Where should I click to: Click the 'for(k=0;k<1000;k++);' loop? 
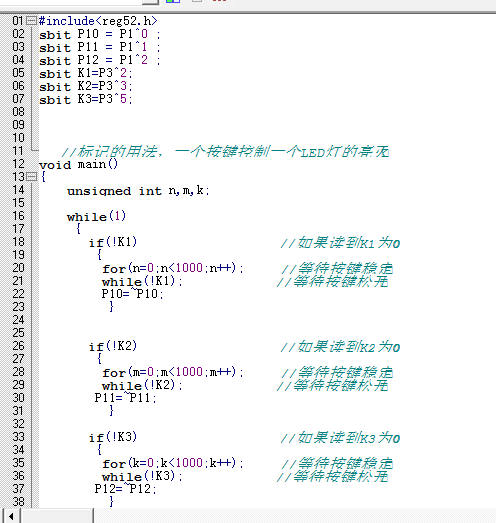(x=173, y=463)
